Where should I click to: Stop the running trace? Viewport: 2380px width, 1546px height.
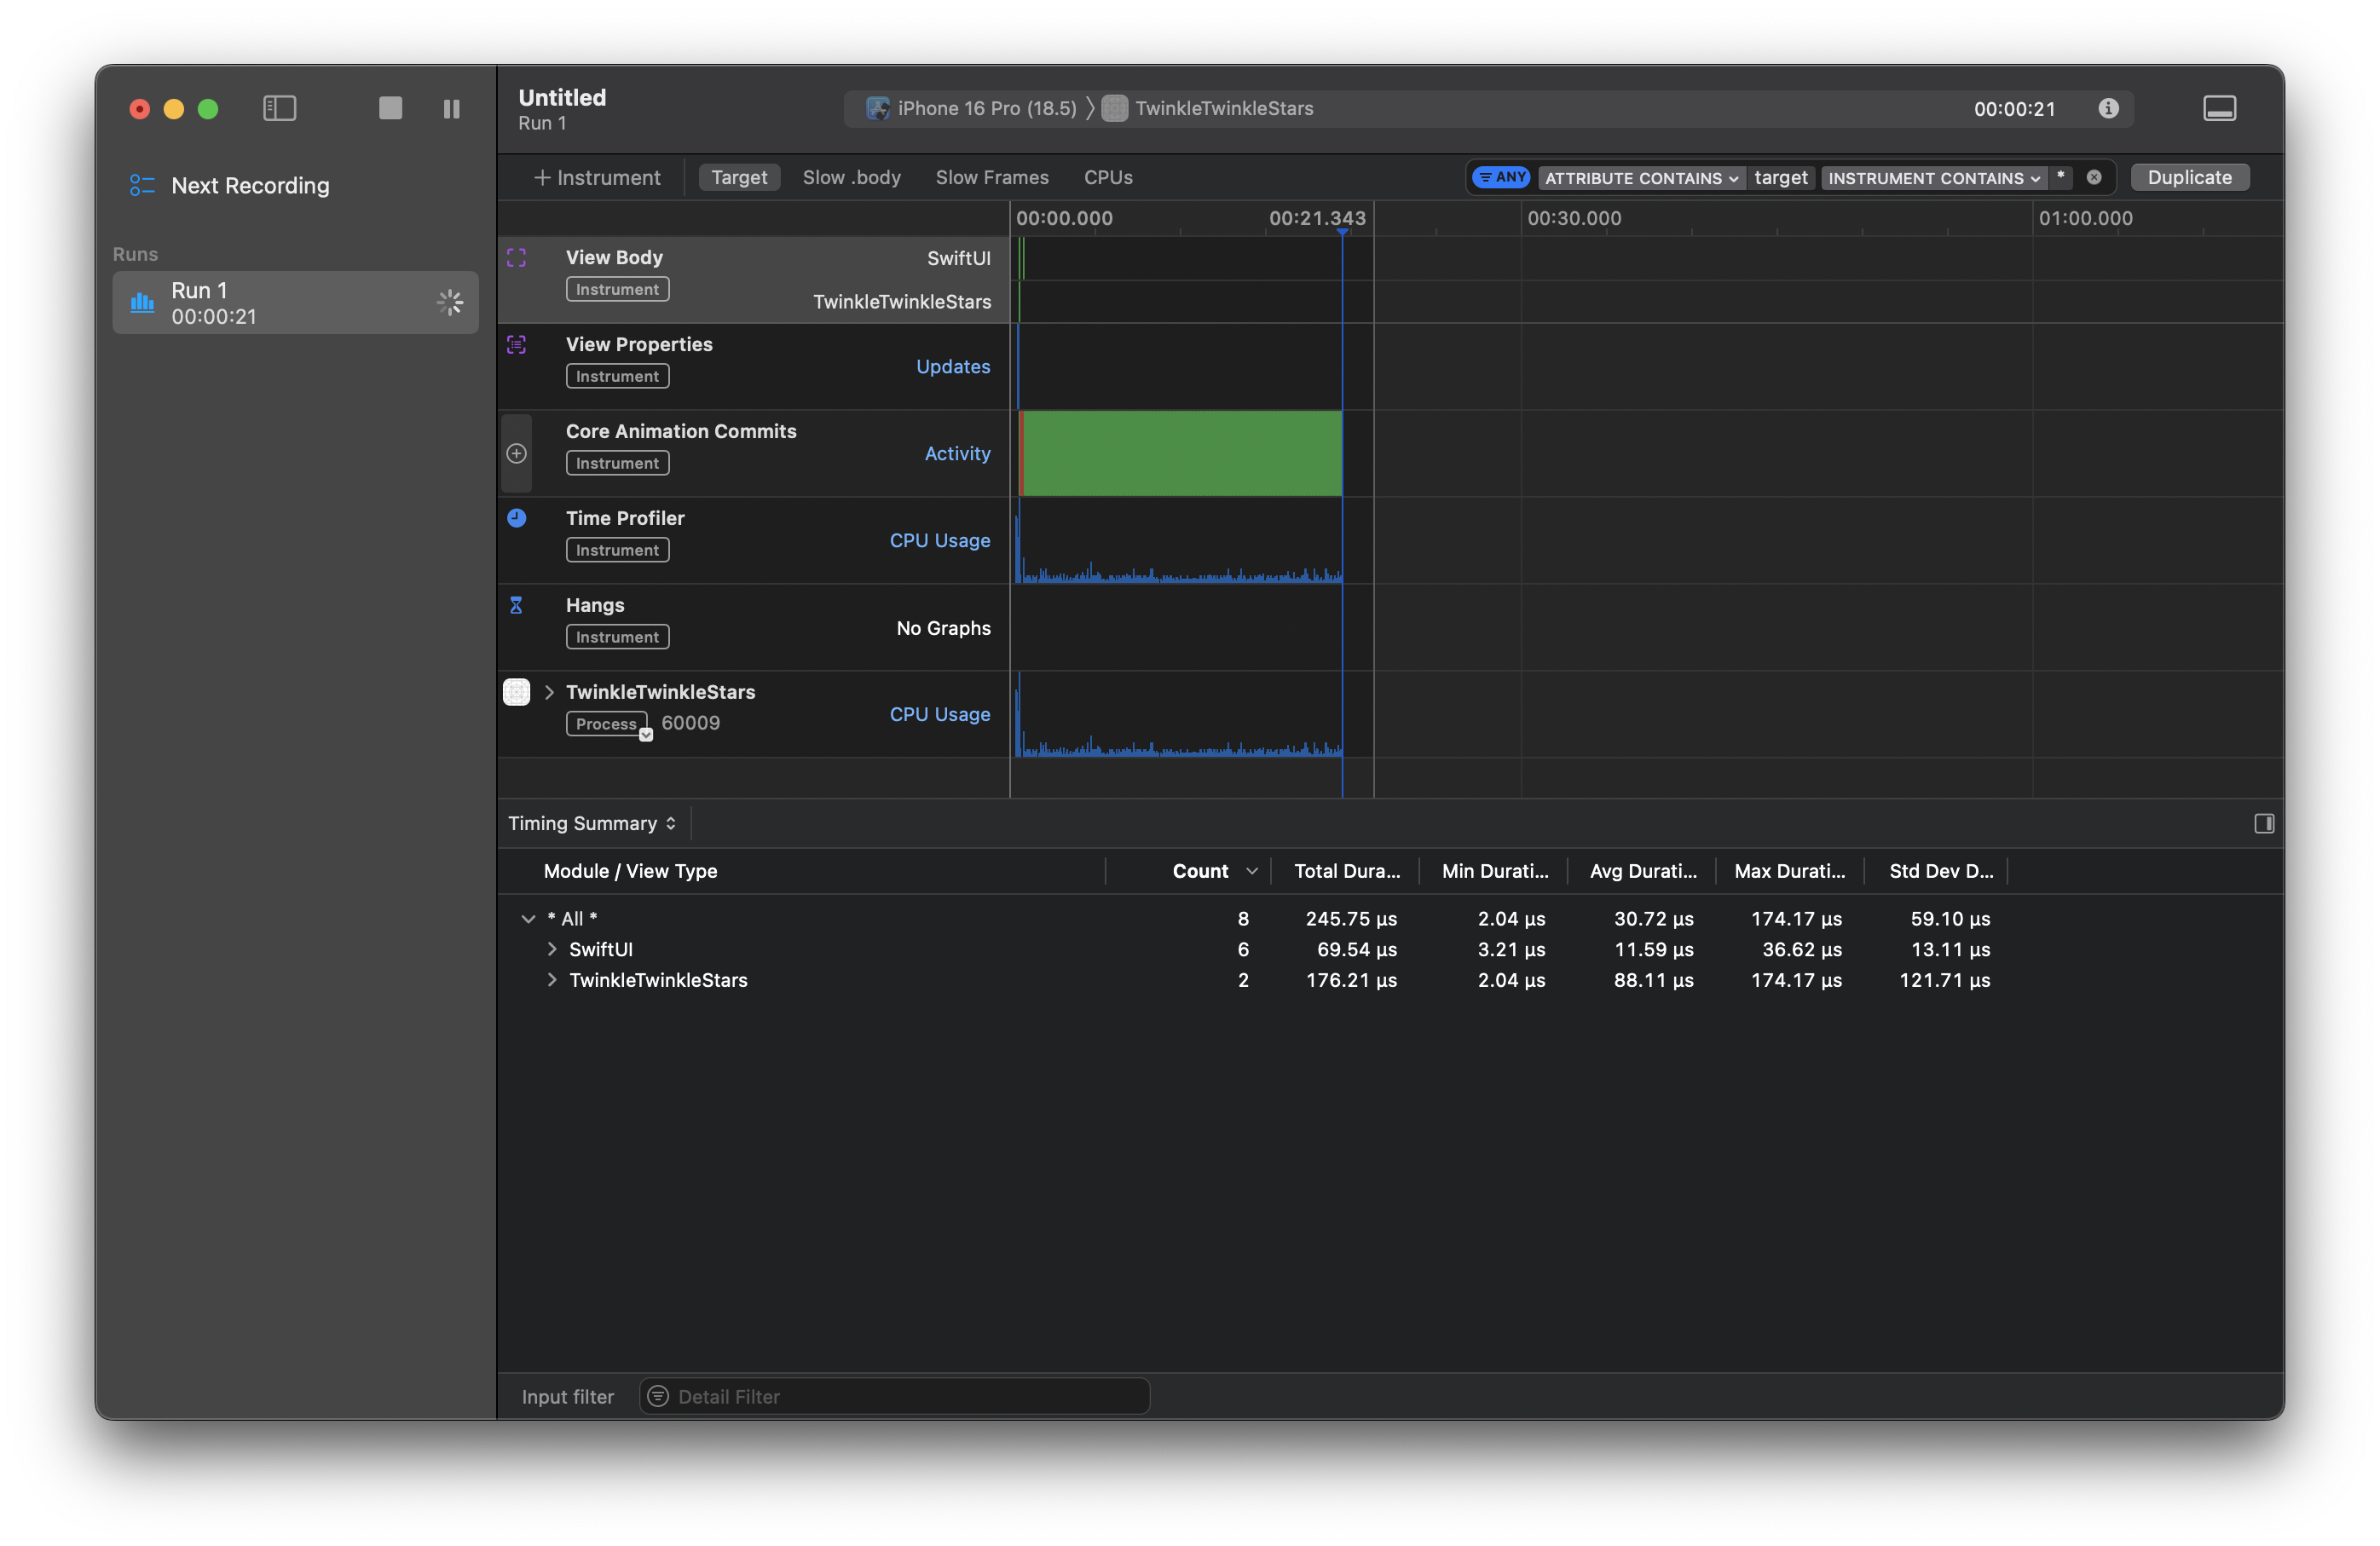coord(389,109)
